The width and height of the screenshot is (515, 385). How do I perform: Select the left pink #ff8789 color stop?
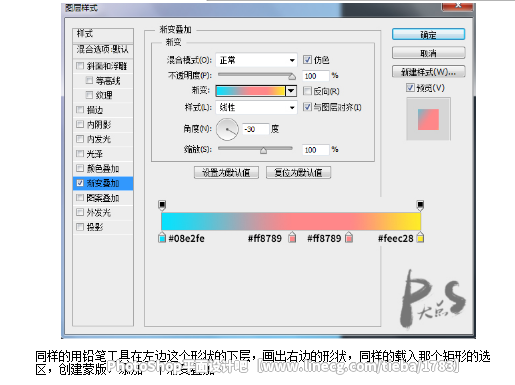coord(292,237)
